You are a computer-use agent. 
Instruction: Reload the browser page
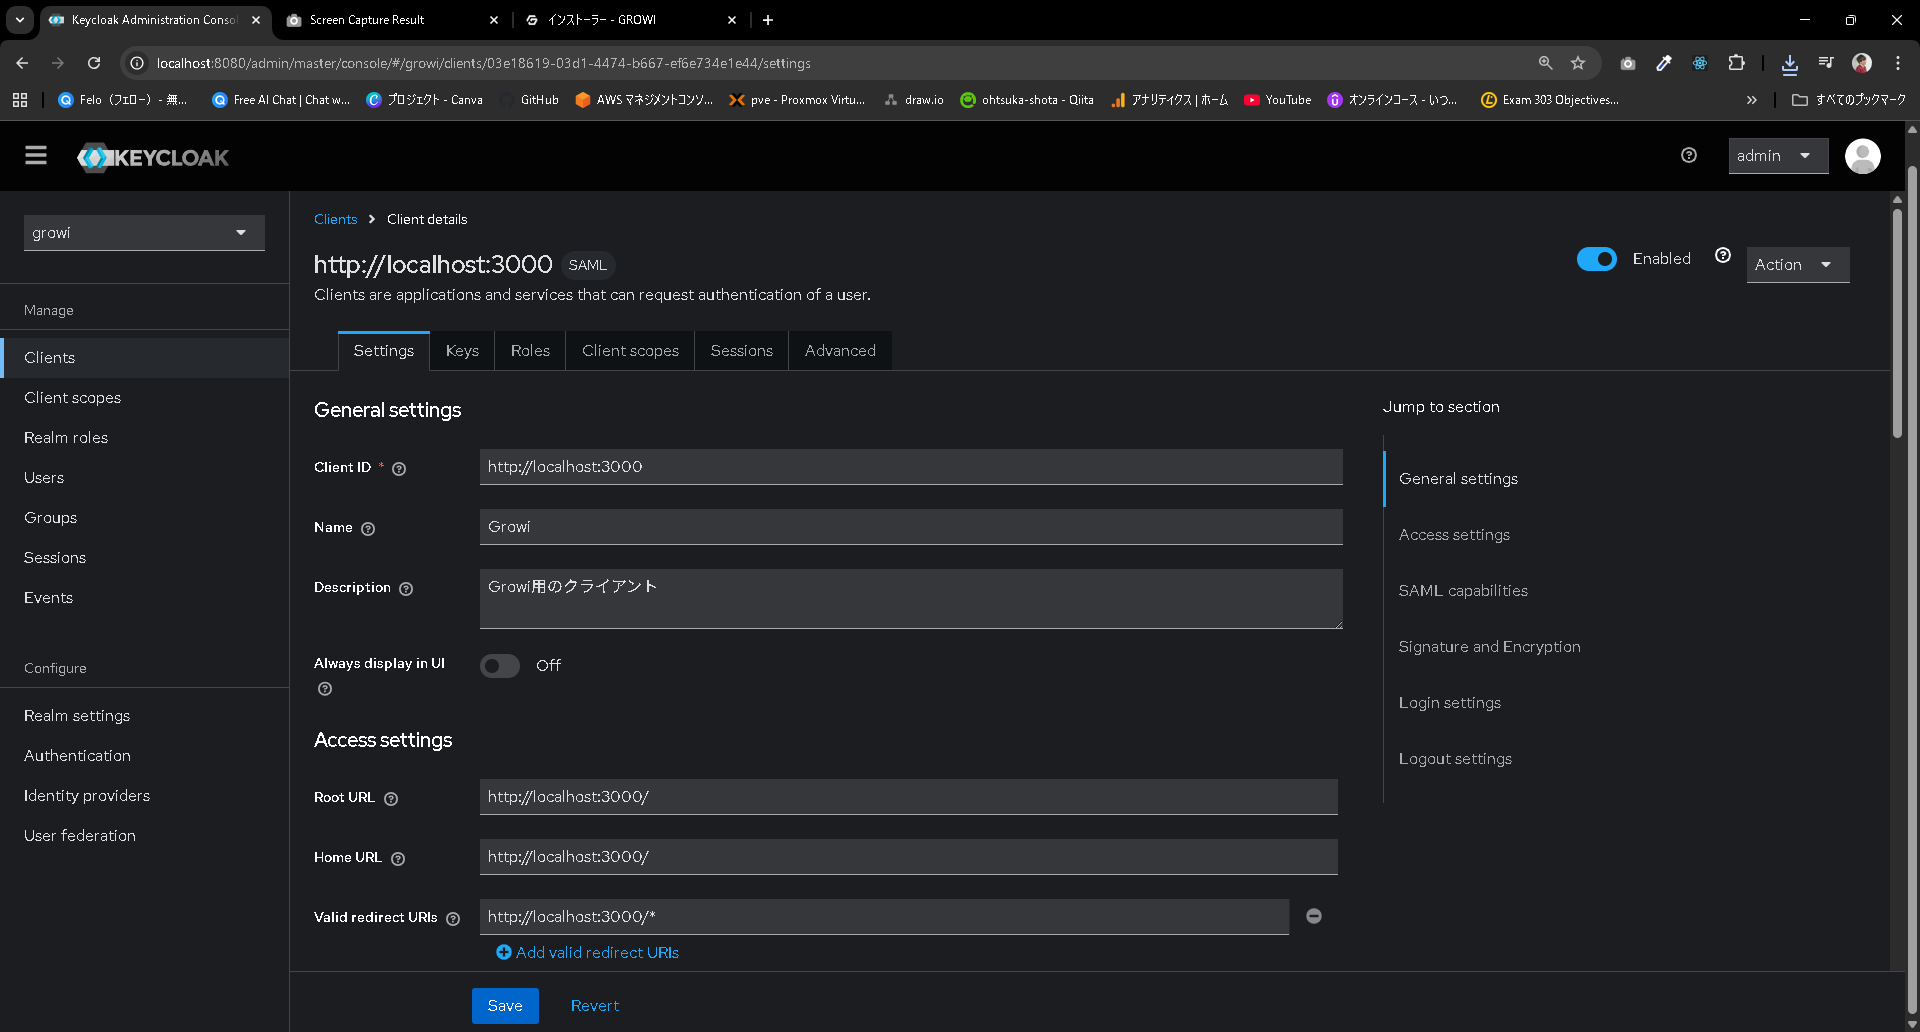point(94,63)
